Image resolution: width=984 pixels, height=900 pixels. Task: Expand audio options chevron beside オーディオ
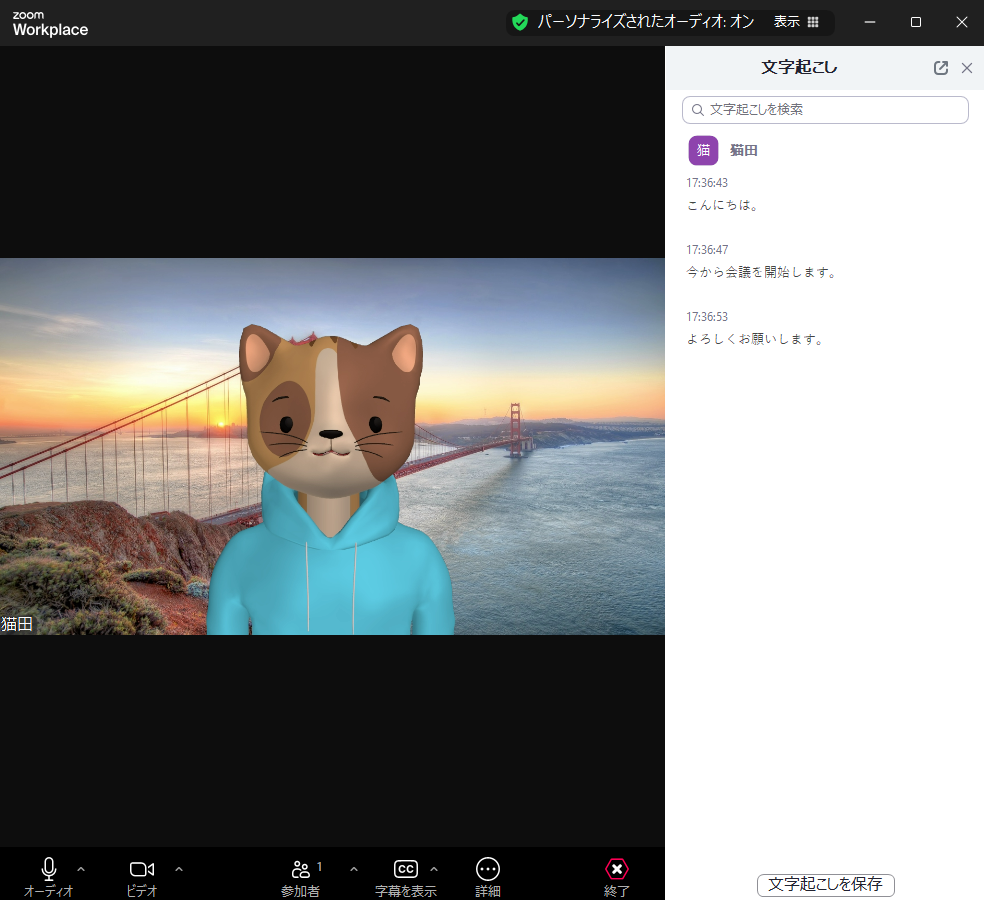81,869
